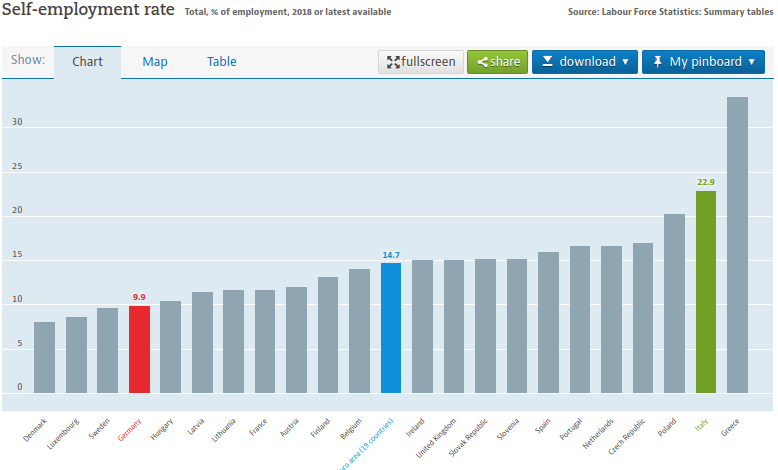Image resolution: width=778 pixels, height=470 pixels.
Task: Click the Netherlands axis label
Action: pyautogui.click(x=598, y=434)
